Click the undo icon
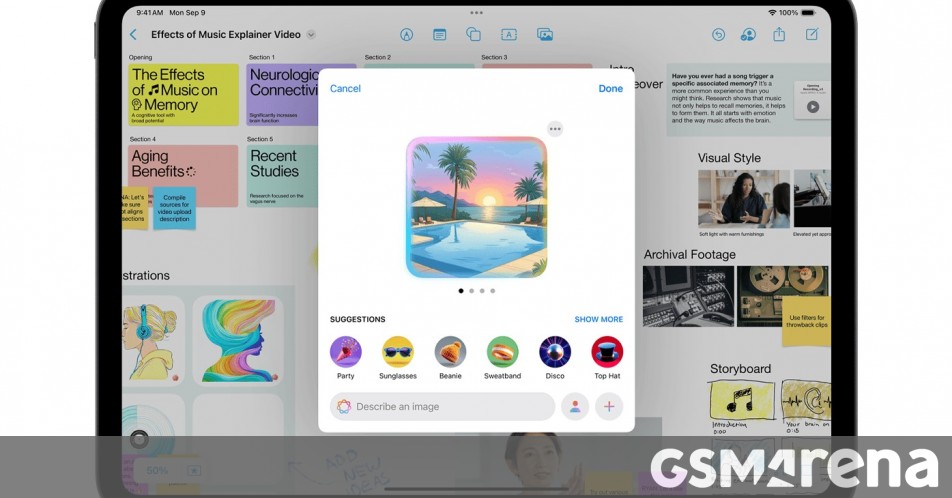Screen dimensions: 952x498 coord(718,35)
